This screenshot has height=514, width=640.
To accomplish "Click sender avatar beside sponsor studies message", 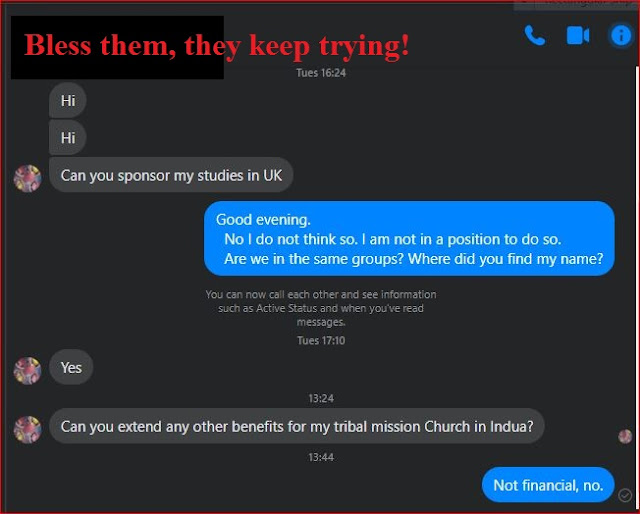I will 27,178.
